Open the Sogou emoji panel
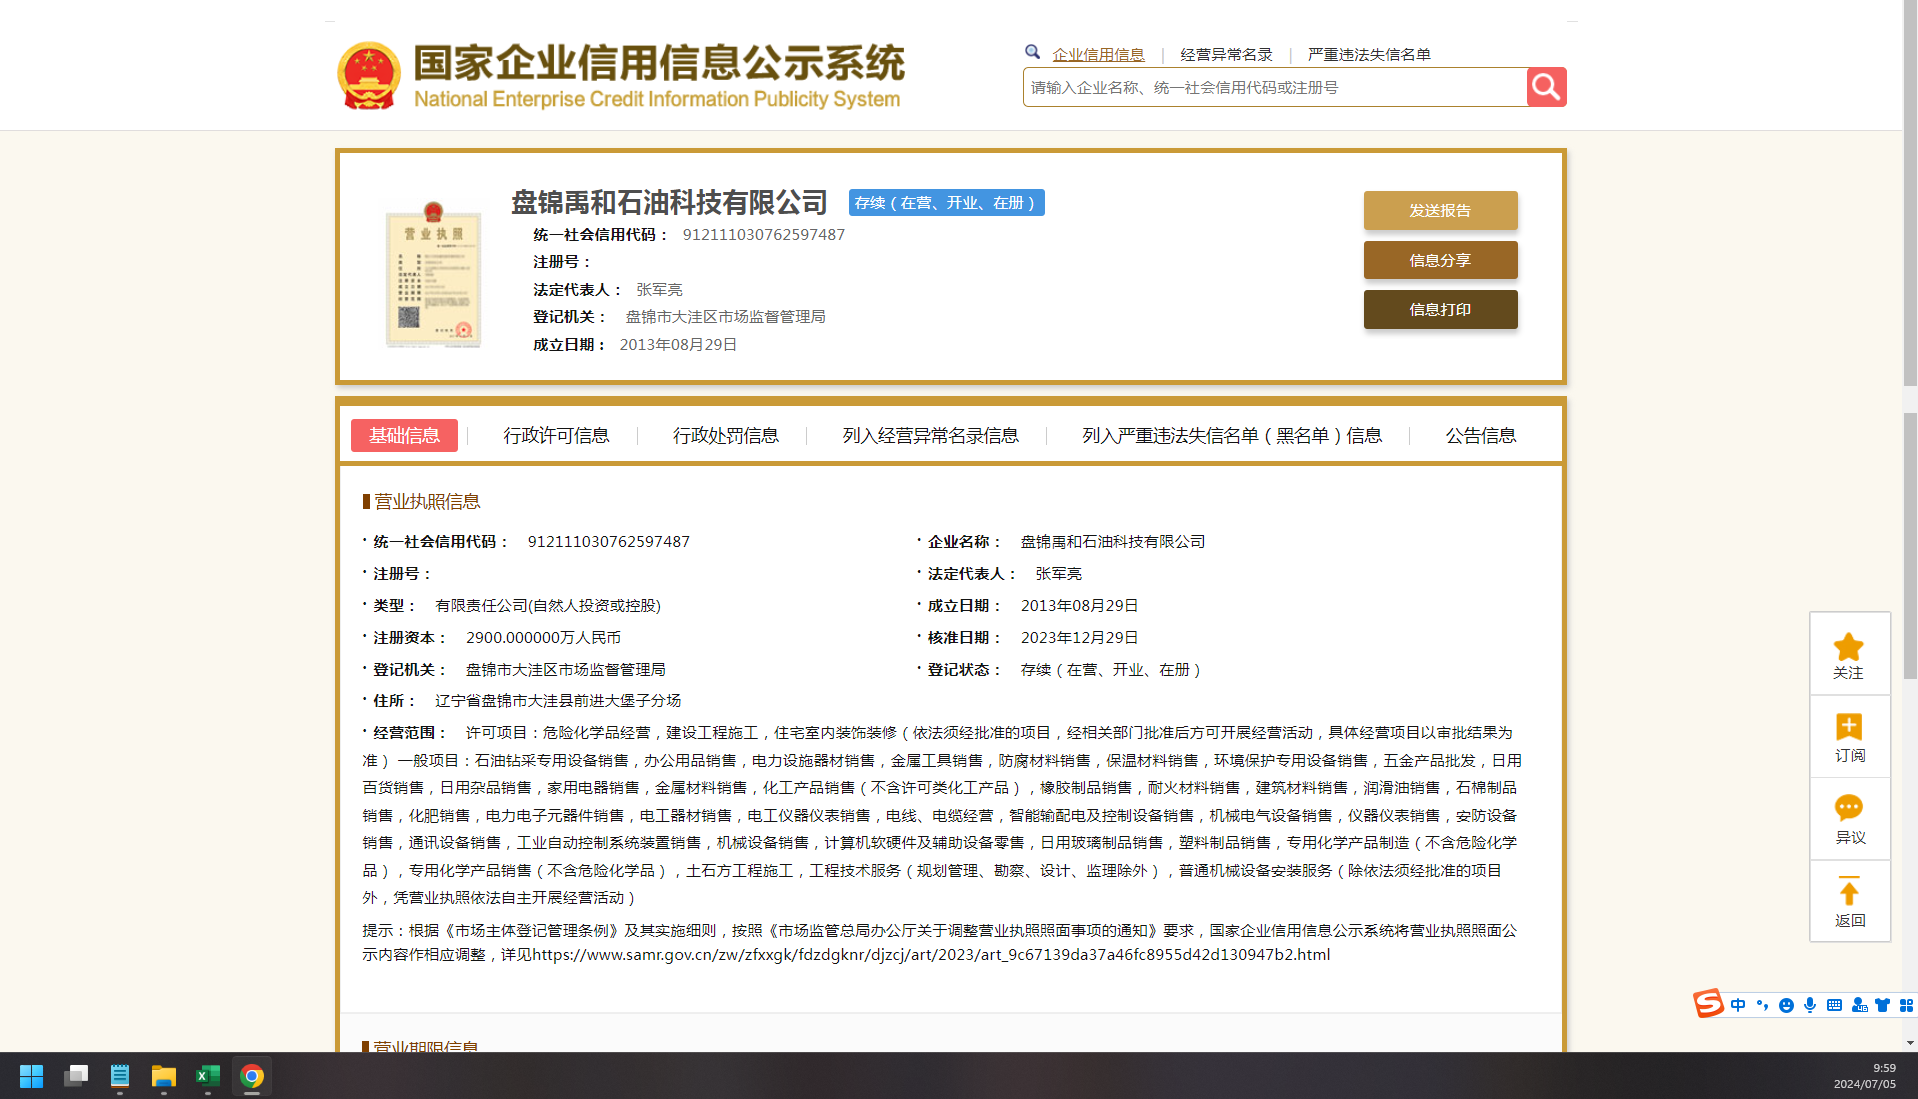The width and height of the screenshot is (1918, 1099). pos(1786,1005)
